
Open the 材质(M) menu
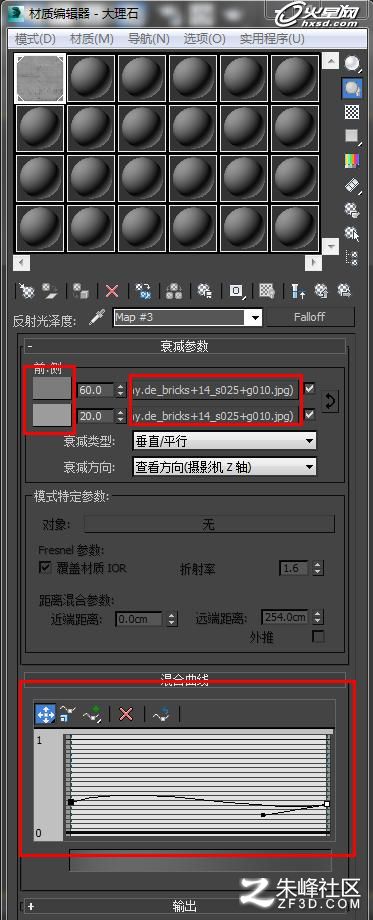[x=91, y=39]
